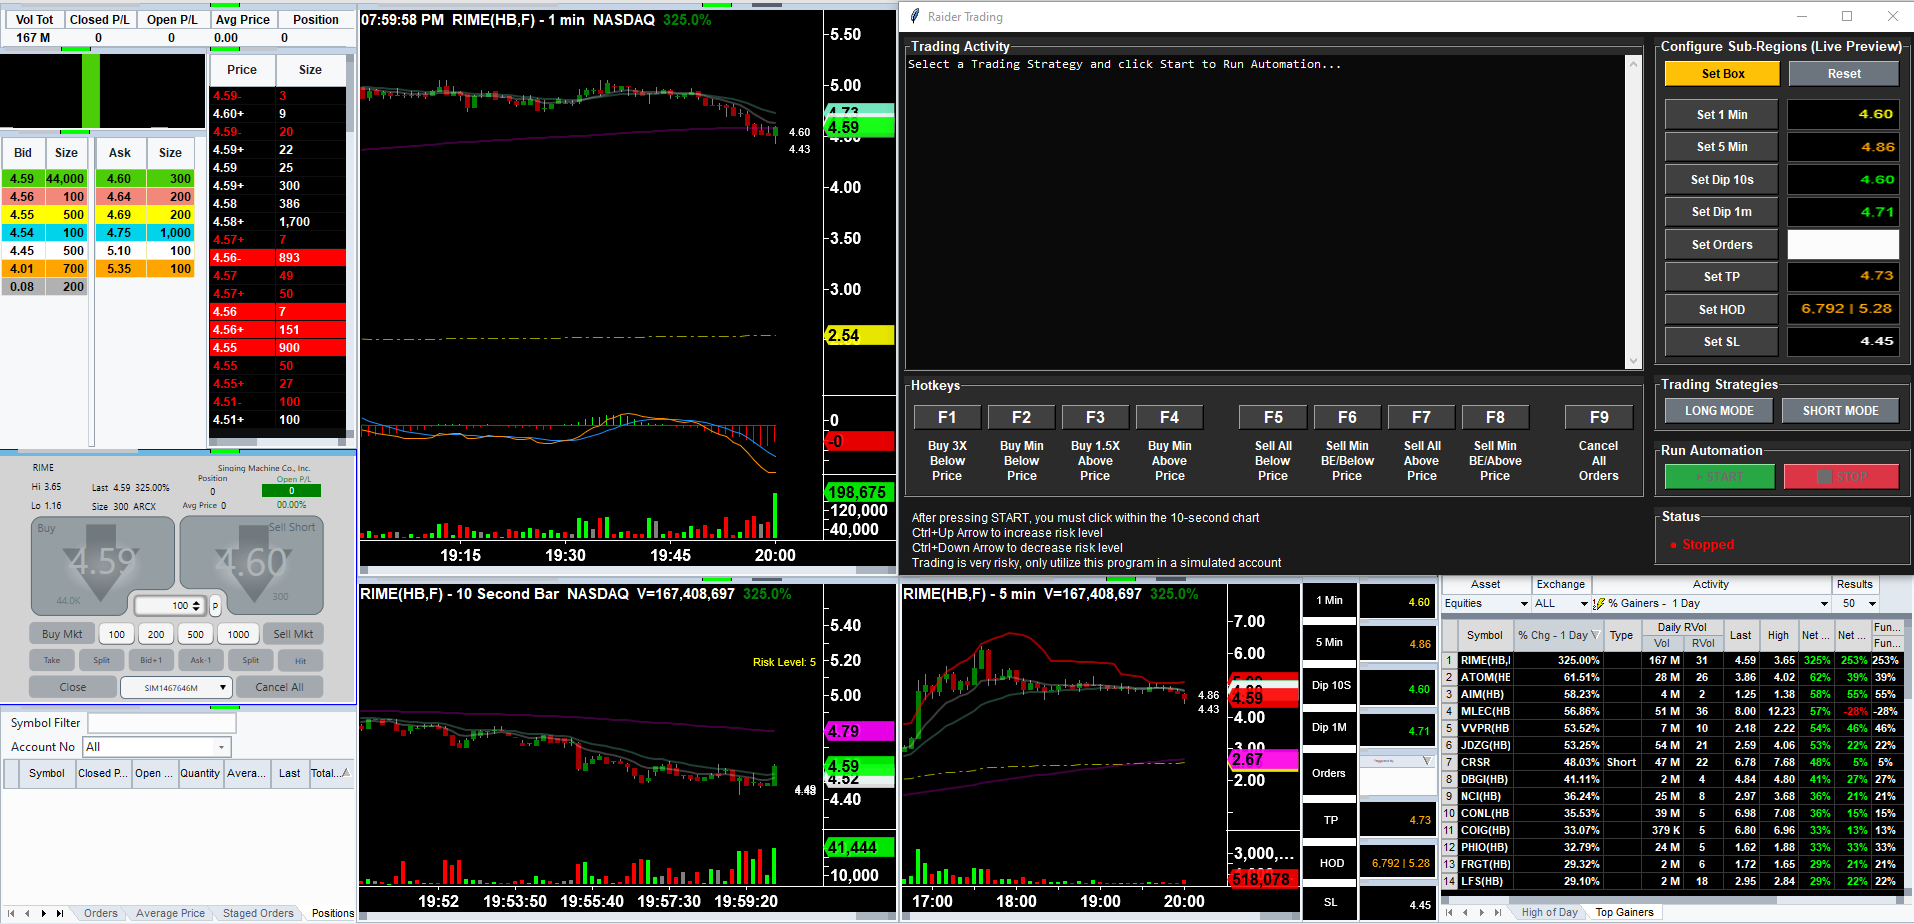Viewport: 1914px width, 924px height.
Task: Click sort arrow on % Chg column
Action: (1595, 635)
